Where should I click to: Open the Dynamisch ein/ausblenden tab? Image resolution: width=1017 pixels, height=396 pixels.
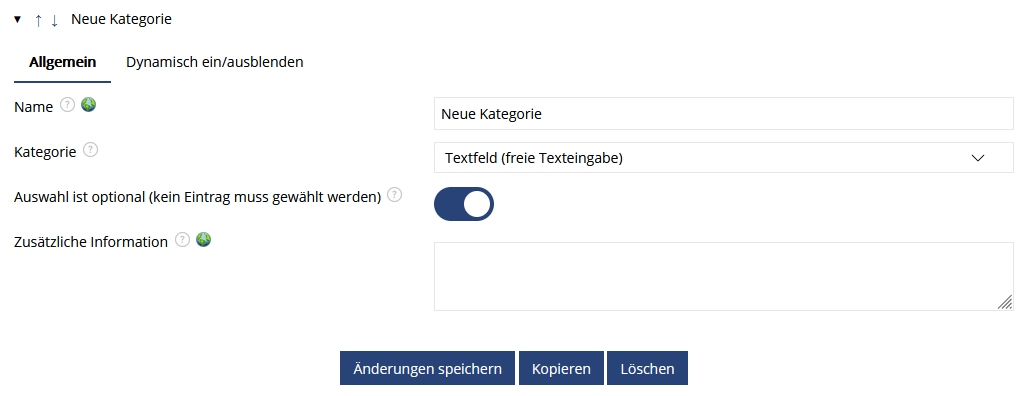(215, 62)
